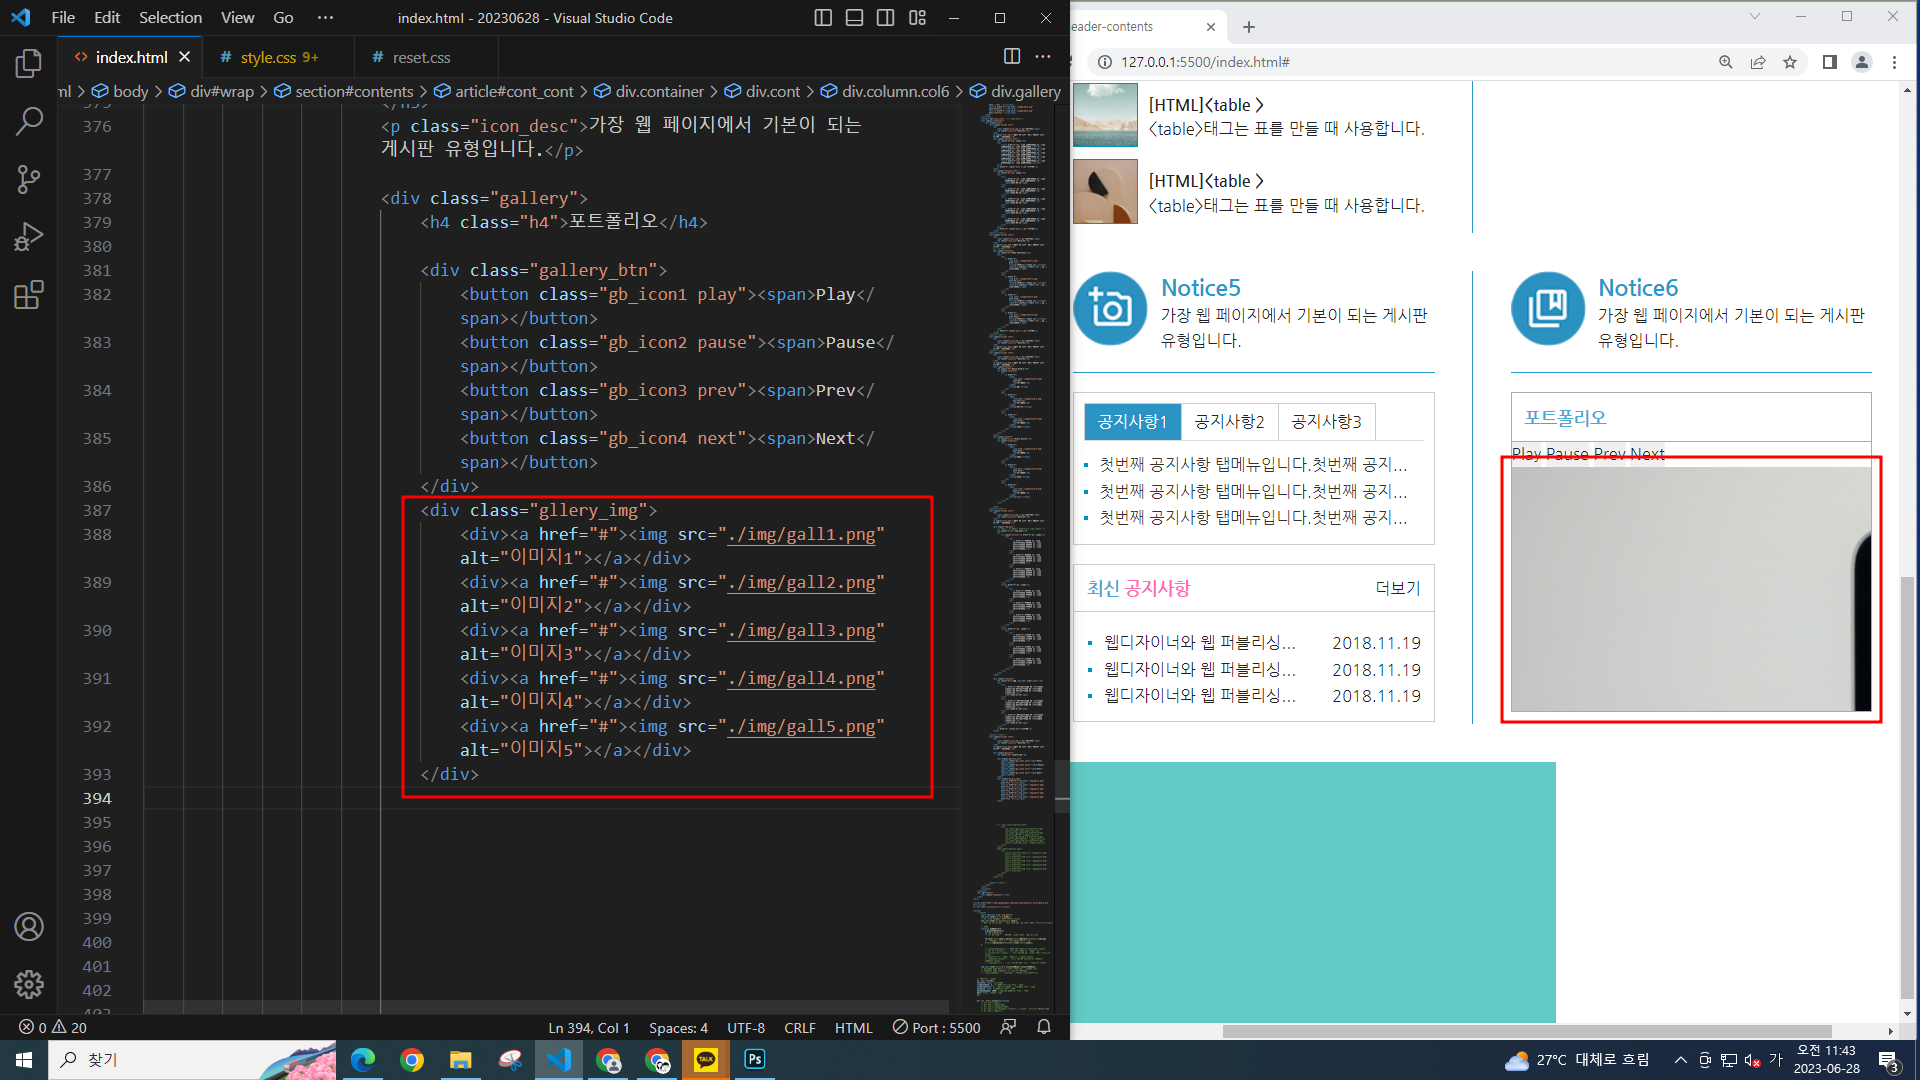Open editor More Actions ellipsis
This screenshot has width=1920, height=1080.
(x=1043, y=57)
